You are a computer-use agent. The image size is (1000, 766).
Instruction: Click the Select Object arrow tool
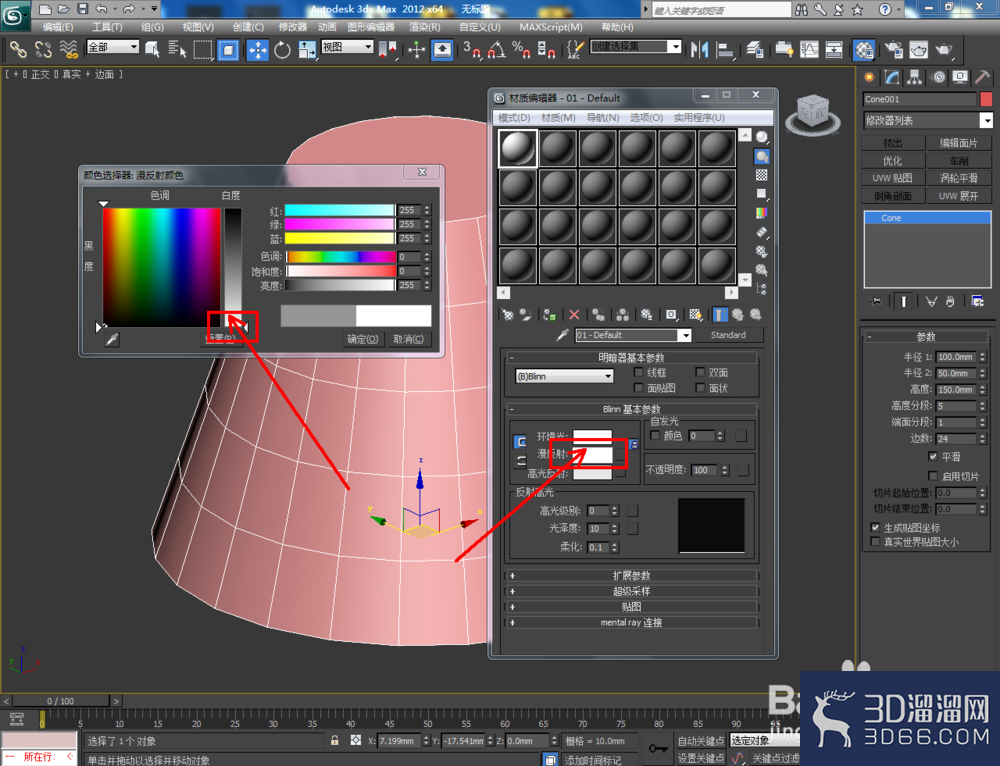pyautogui.click(x=152, y=50)
